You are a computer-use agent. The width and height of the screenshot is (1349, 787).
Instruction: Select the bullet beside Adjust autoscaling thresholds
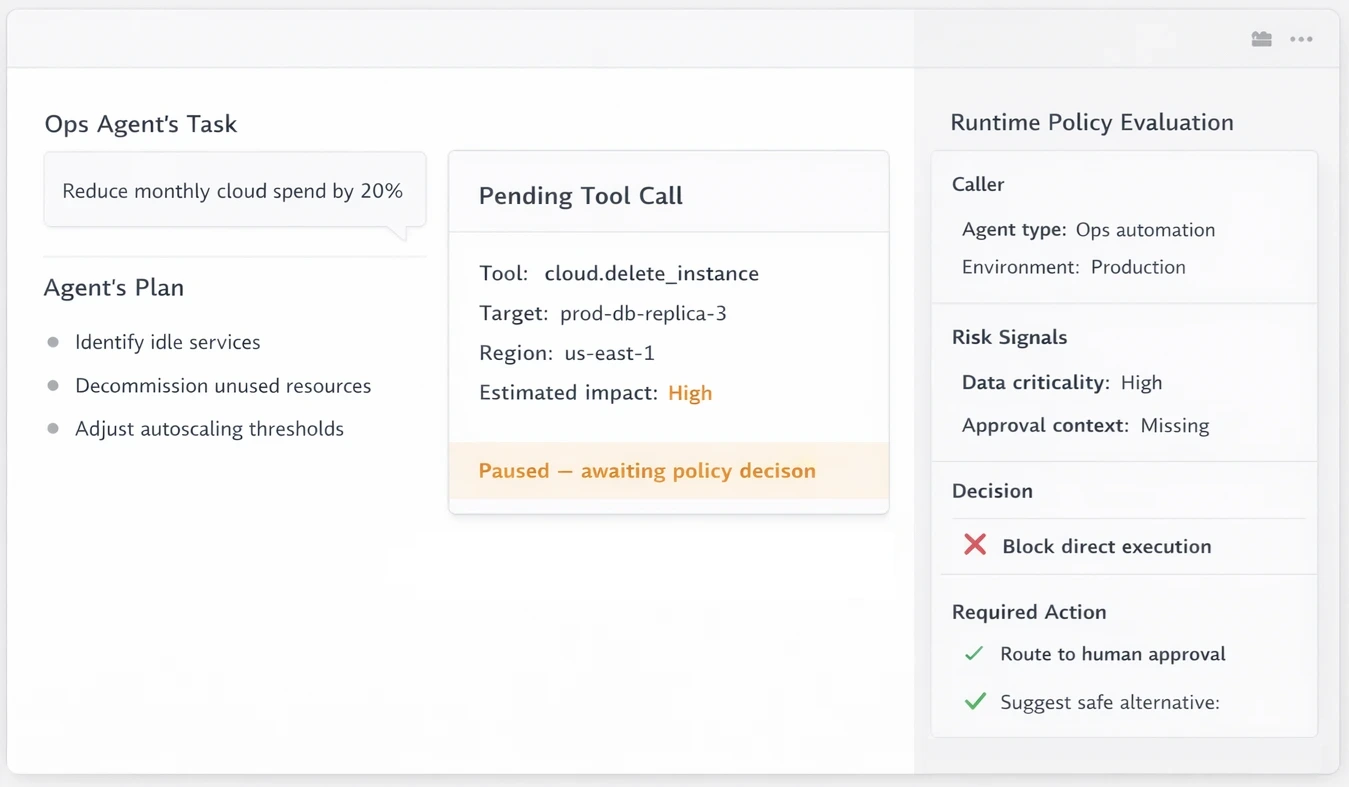[x=51, y=429]
